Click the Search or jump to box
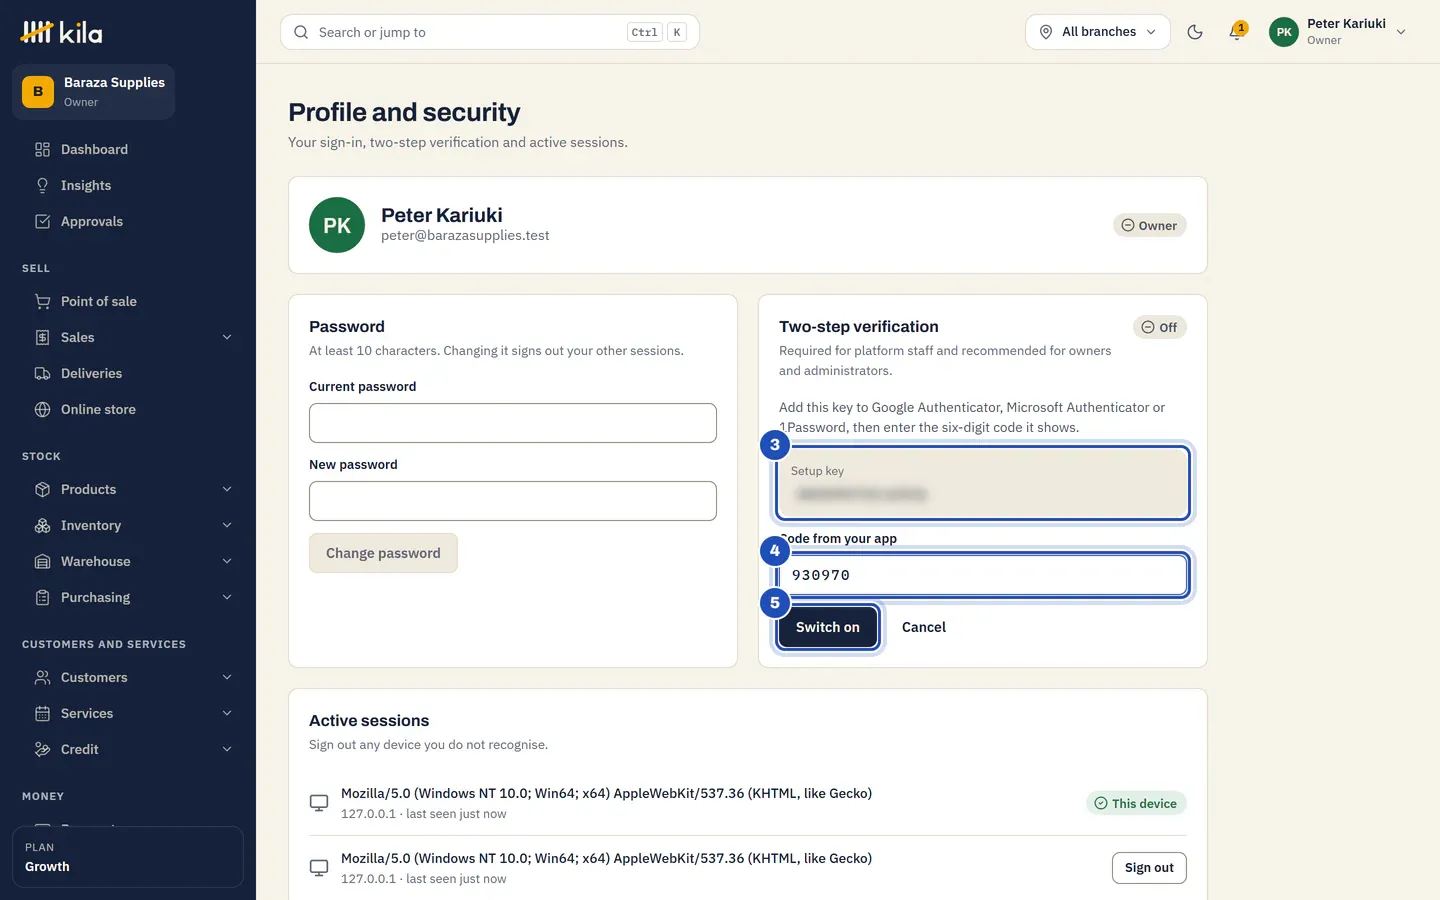Screen dimensions: 1440x900 pos(490,32)
